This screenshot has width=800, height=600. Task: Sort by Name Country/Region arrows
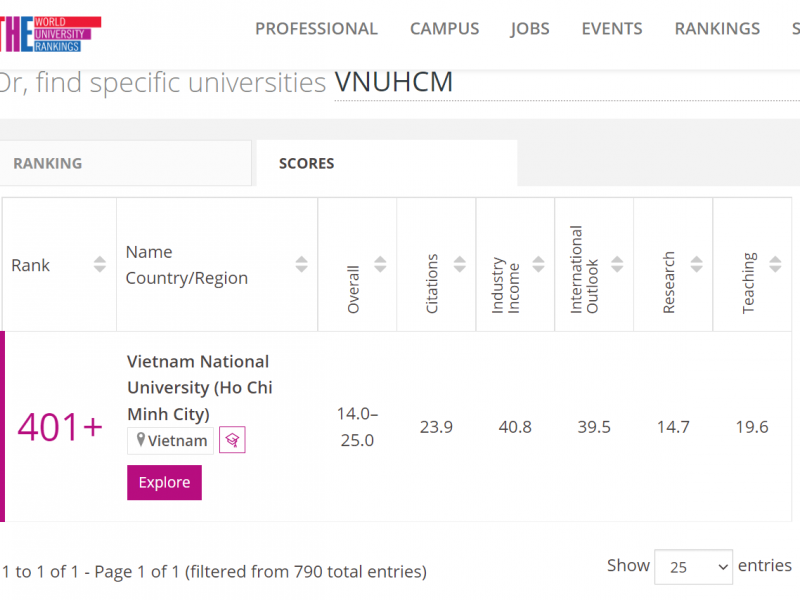(x=302, y=265)
